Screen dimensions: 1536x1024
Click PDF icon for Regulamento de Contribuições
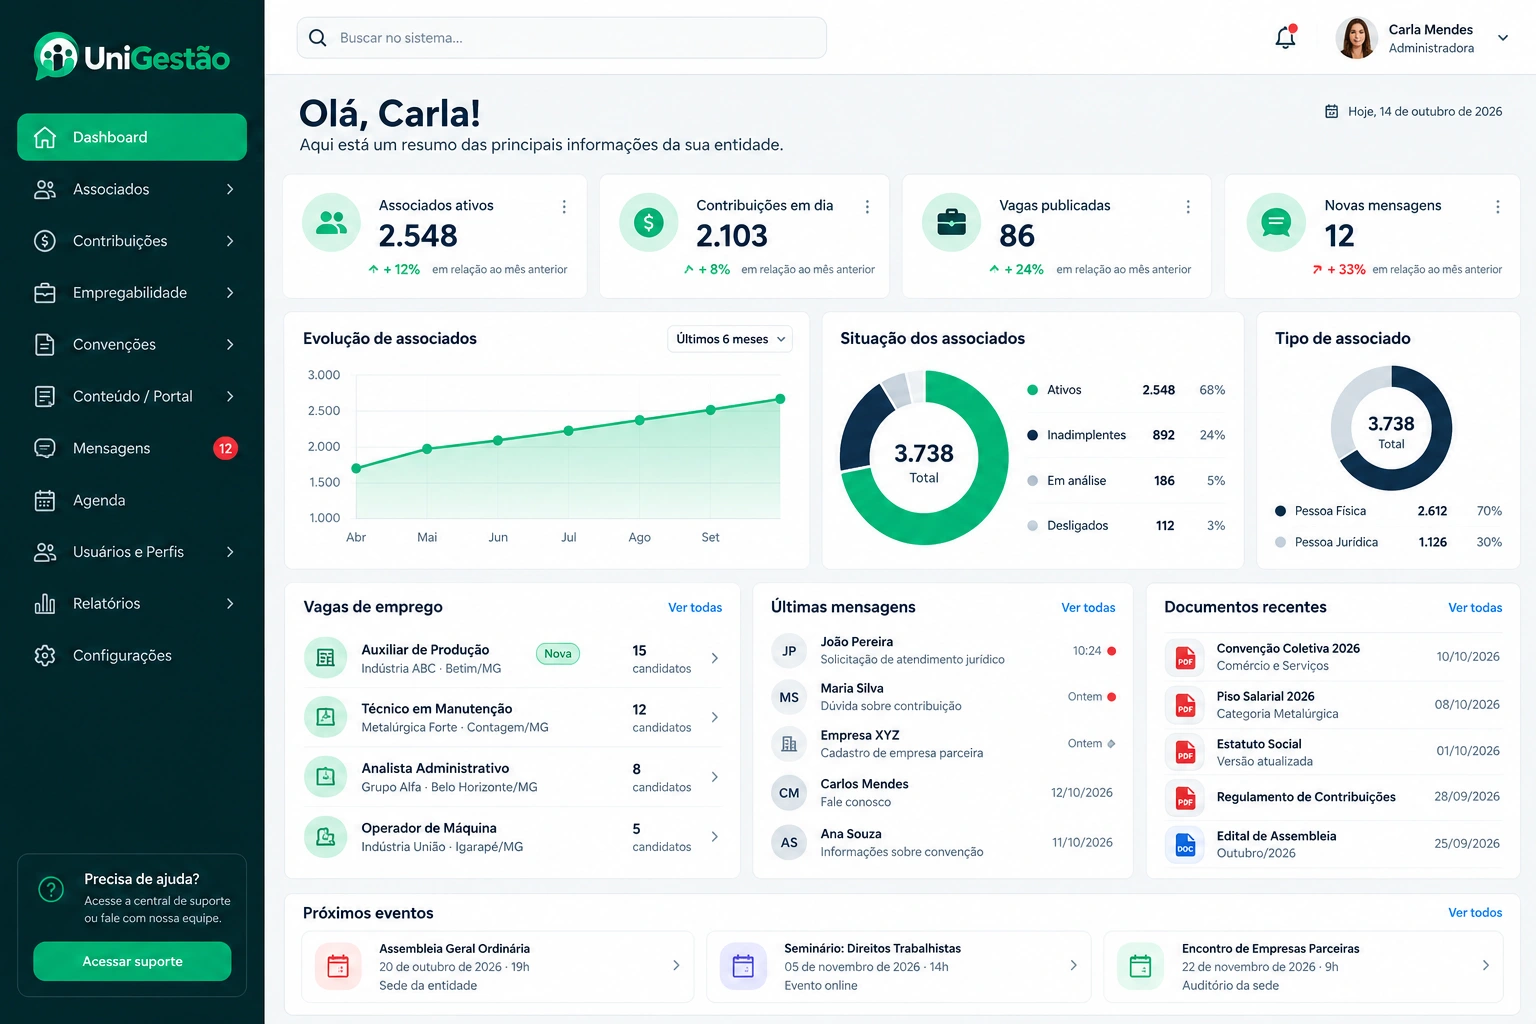tap(1185, 798)
